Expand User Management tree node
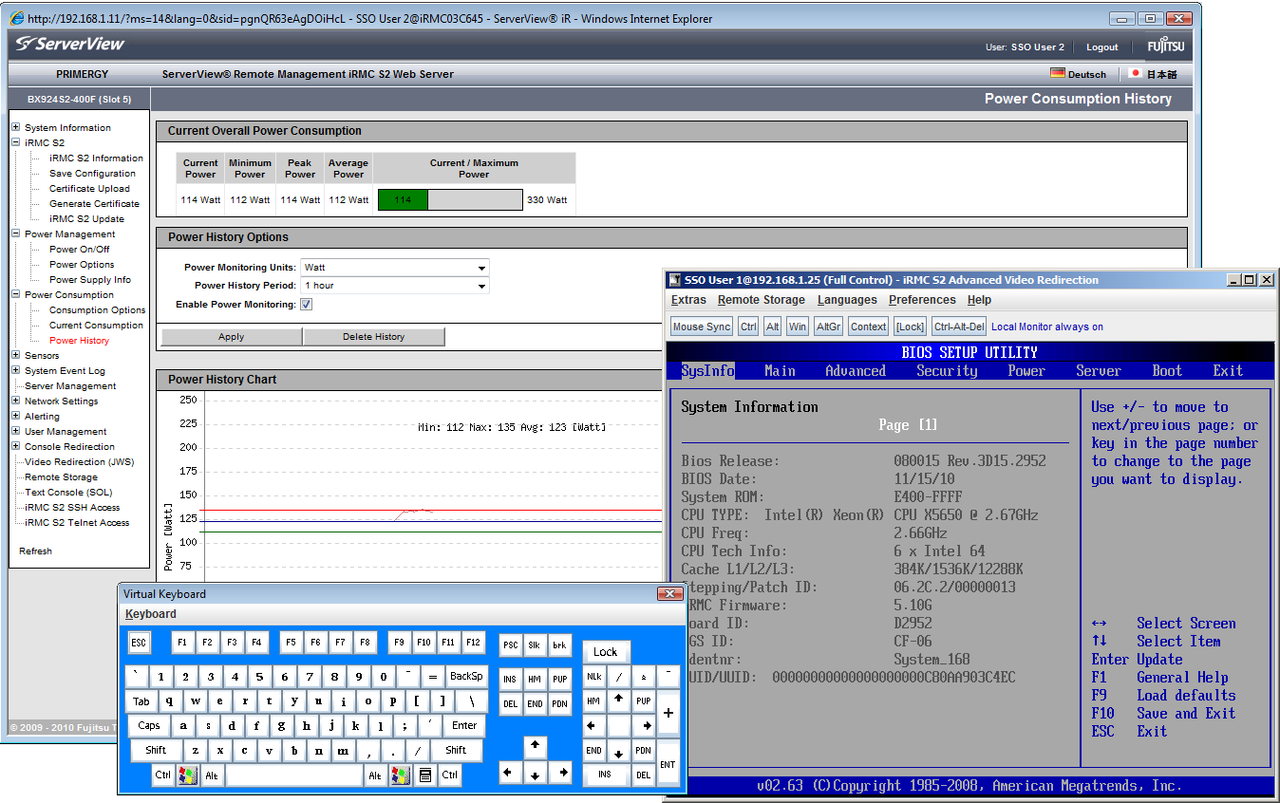 16,431
